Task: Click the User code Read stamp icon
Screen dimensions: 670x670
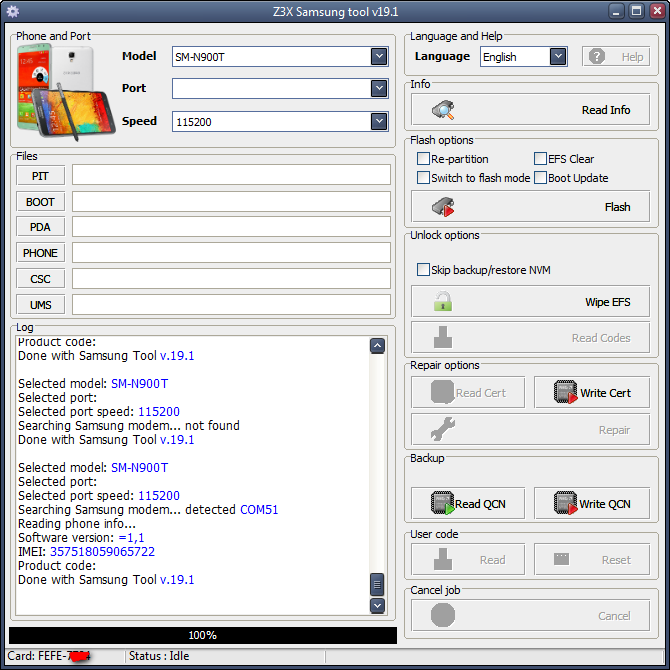Action: [443, 559]
